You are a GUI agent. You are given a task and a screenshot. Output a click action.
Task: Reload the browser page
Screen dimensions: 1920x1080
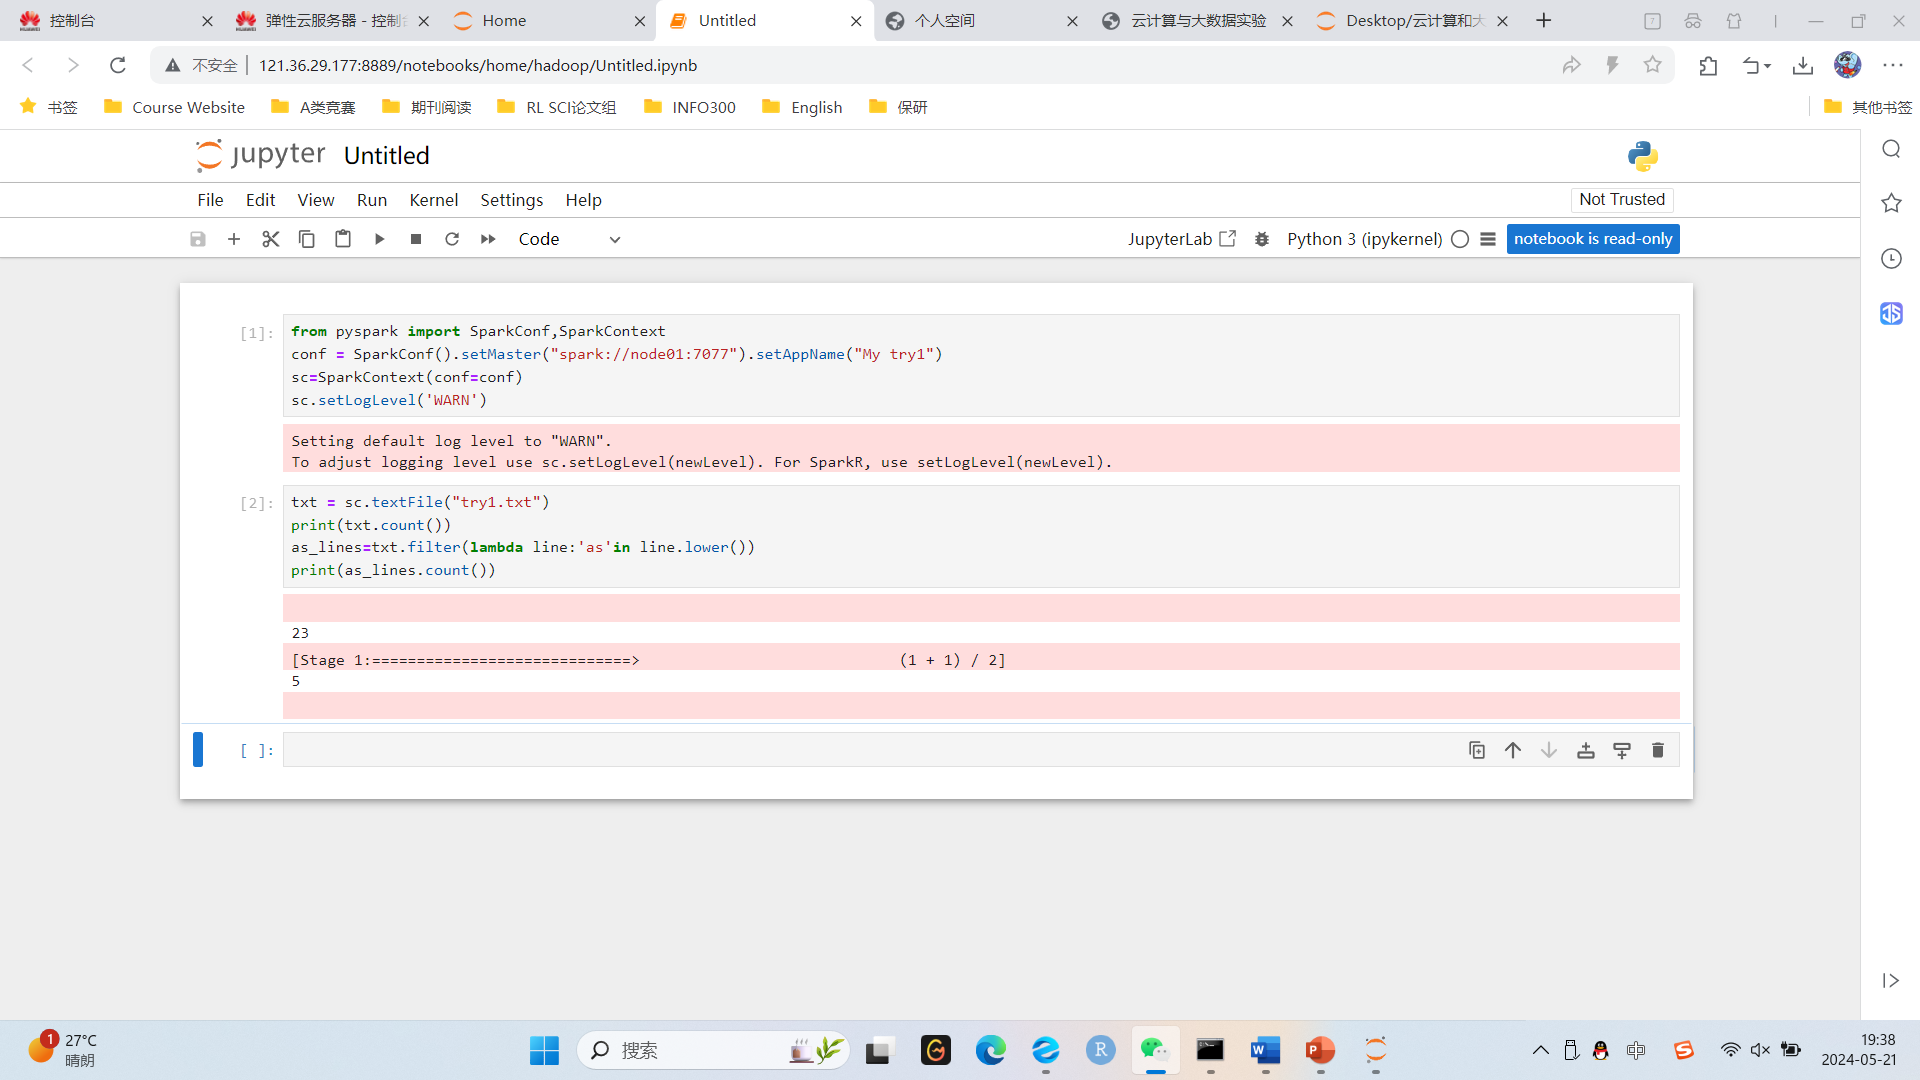pos(118,65)
